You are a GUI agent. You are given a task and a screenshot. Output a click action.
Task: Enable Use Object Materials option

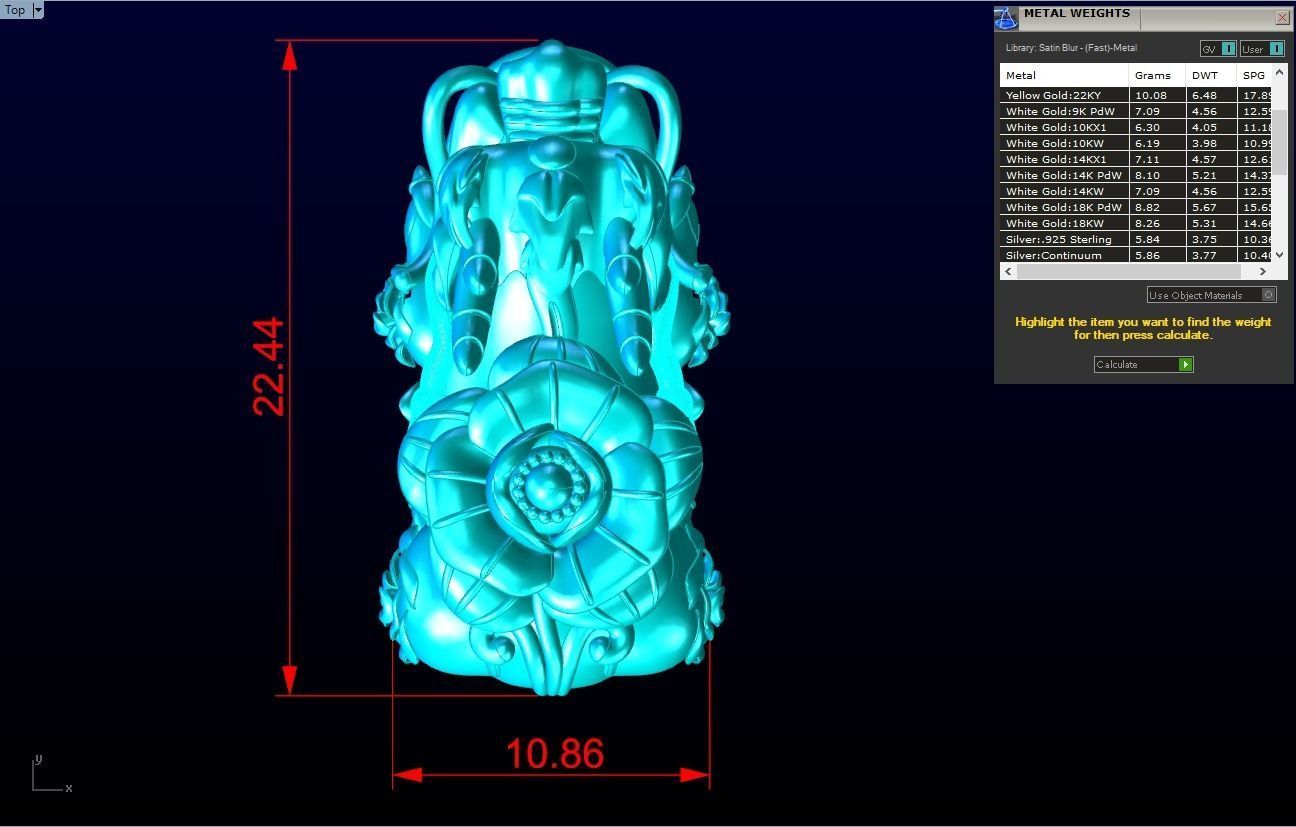1211,295
